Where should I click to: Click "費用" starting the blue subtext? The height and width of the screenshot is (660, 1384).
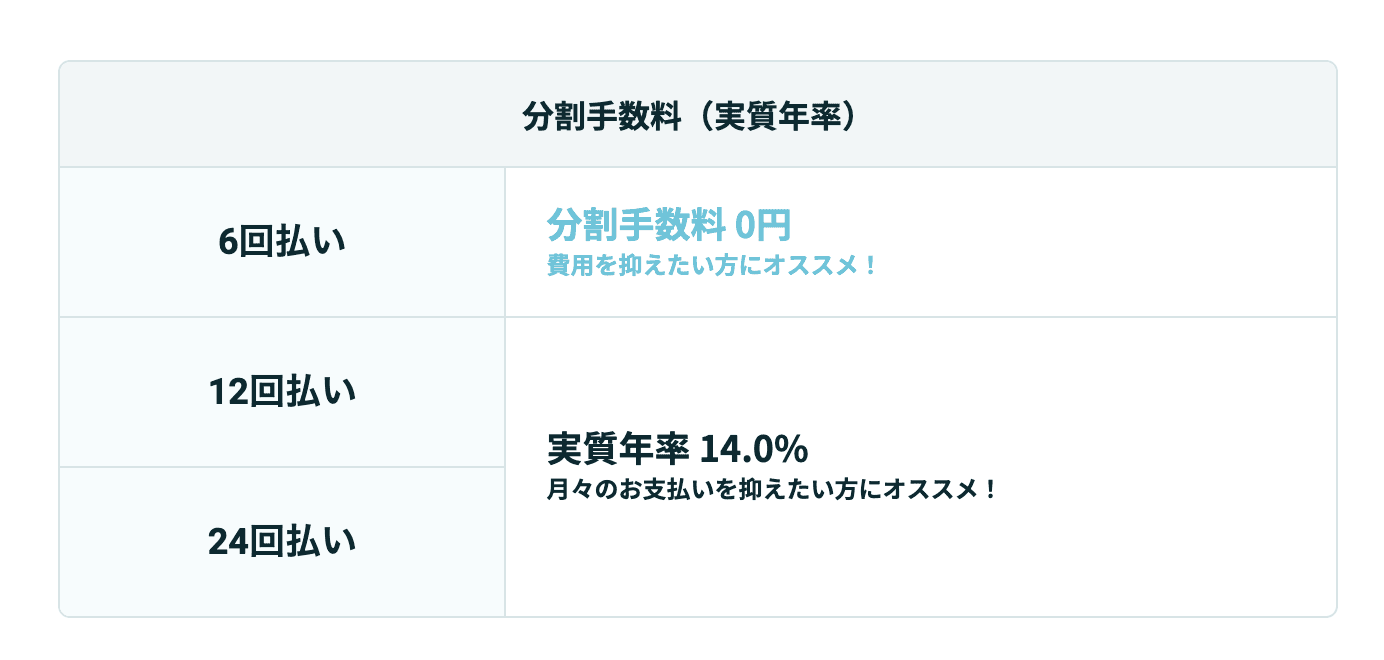click(x=568, y=267)
